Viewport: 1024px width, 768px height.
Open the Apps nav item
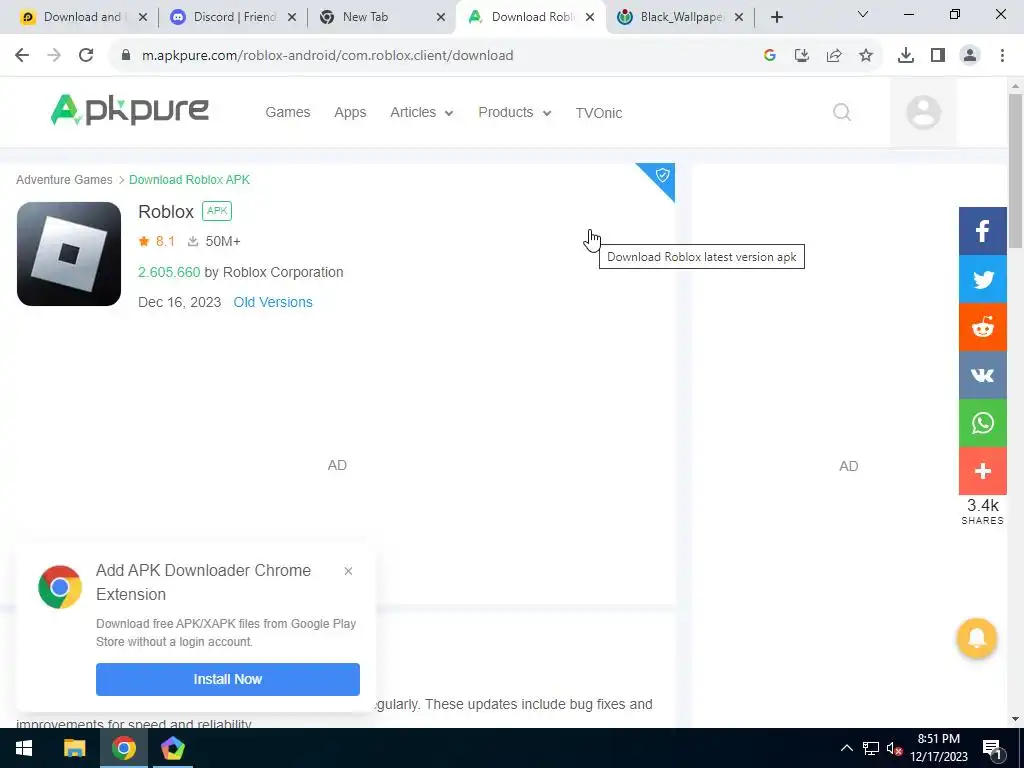[x=350, y=112]
